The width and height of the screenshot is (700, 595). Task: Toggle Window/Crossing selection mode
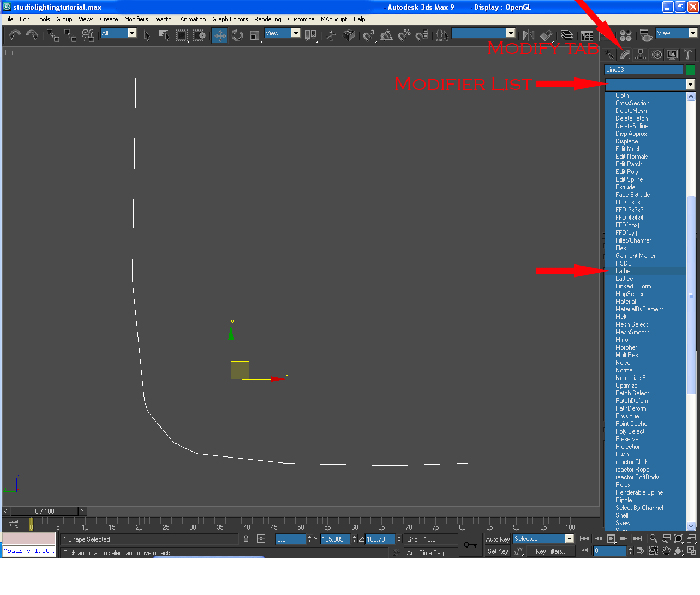201,35
